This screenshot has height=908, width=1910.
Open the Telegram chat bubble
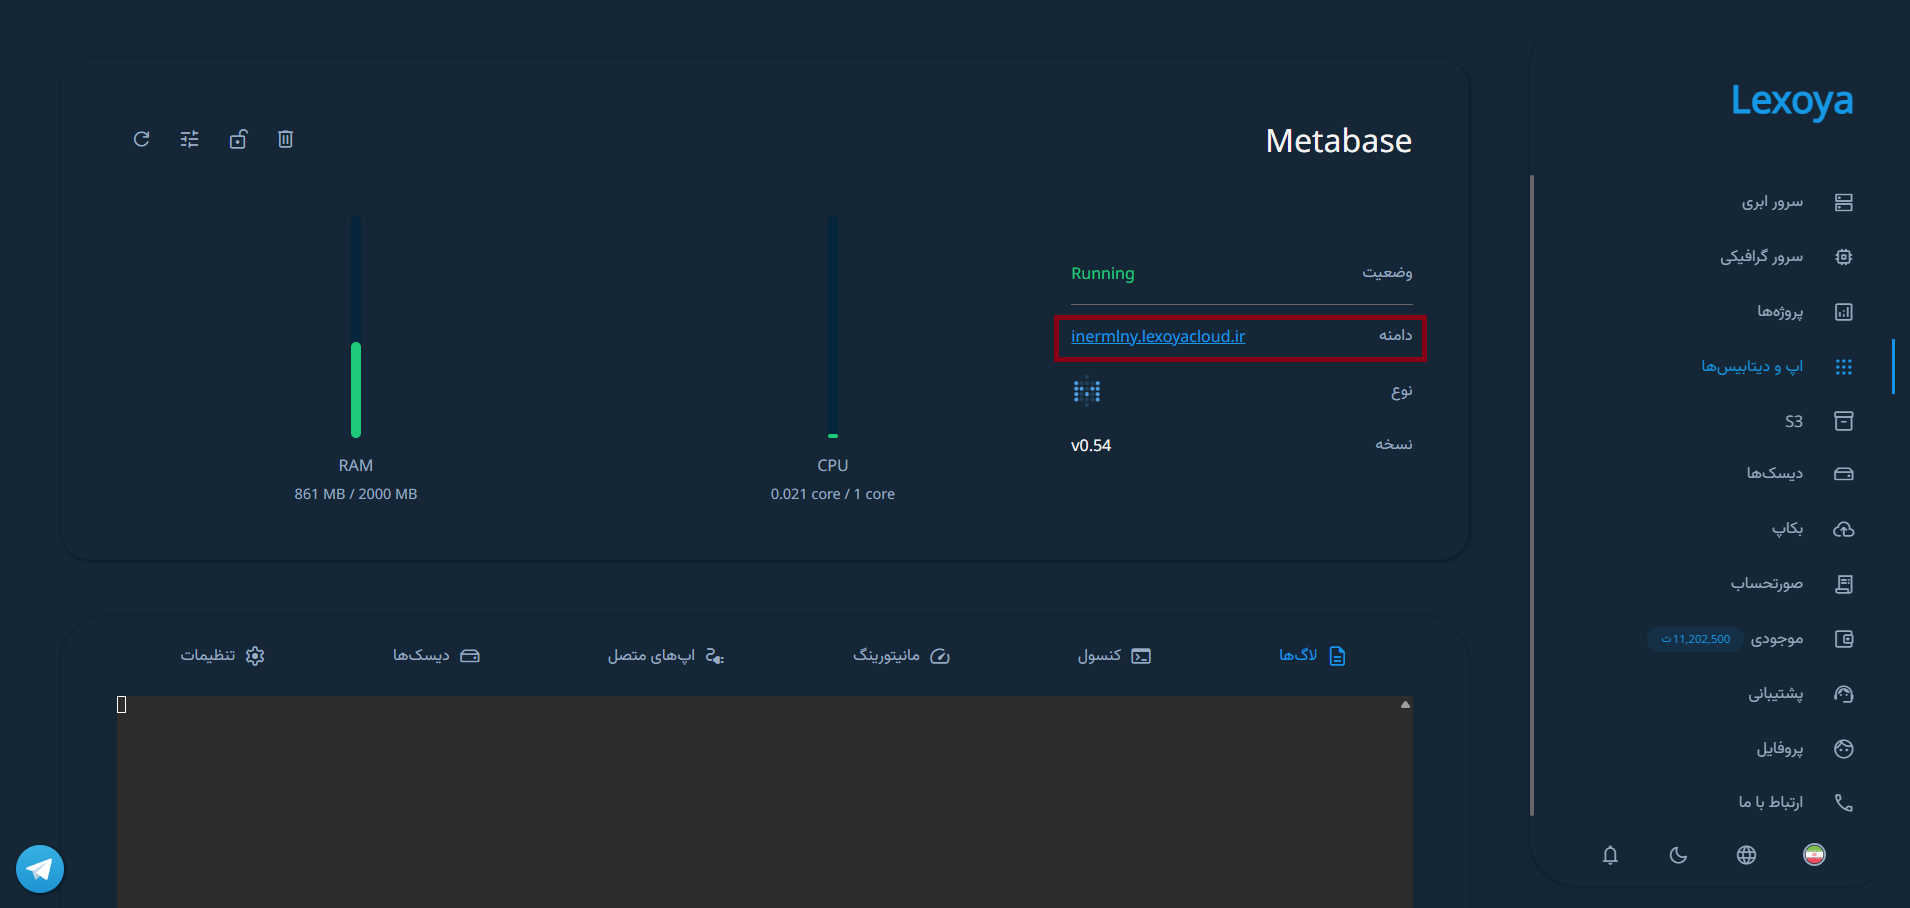40,869
